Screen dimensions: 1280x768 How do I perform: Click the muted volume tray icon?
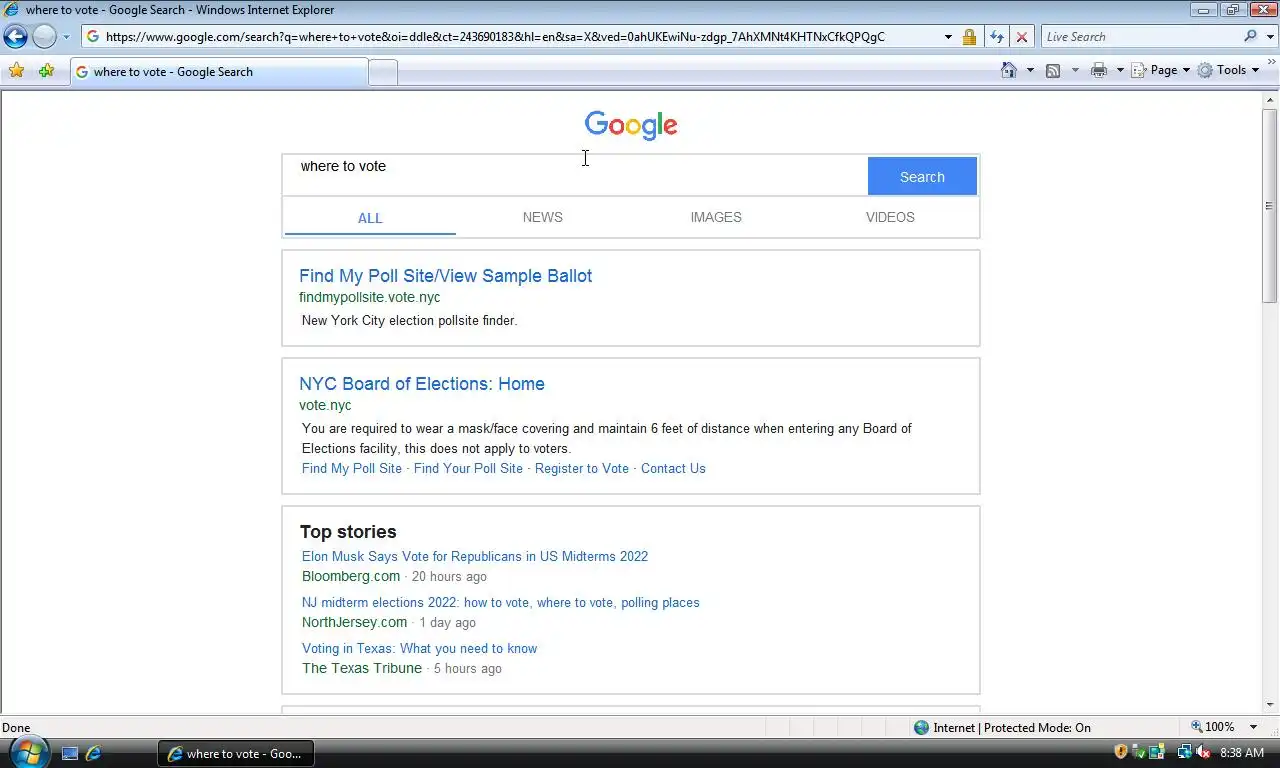(1203, 752)
